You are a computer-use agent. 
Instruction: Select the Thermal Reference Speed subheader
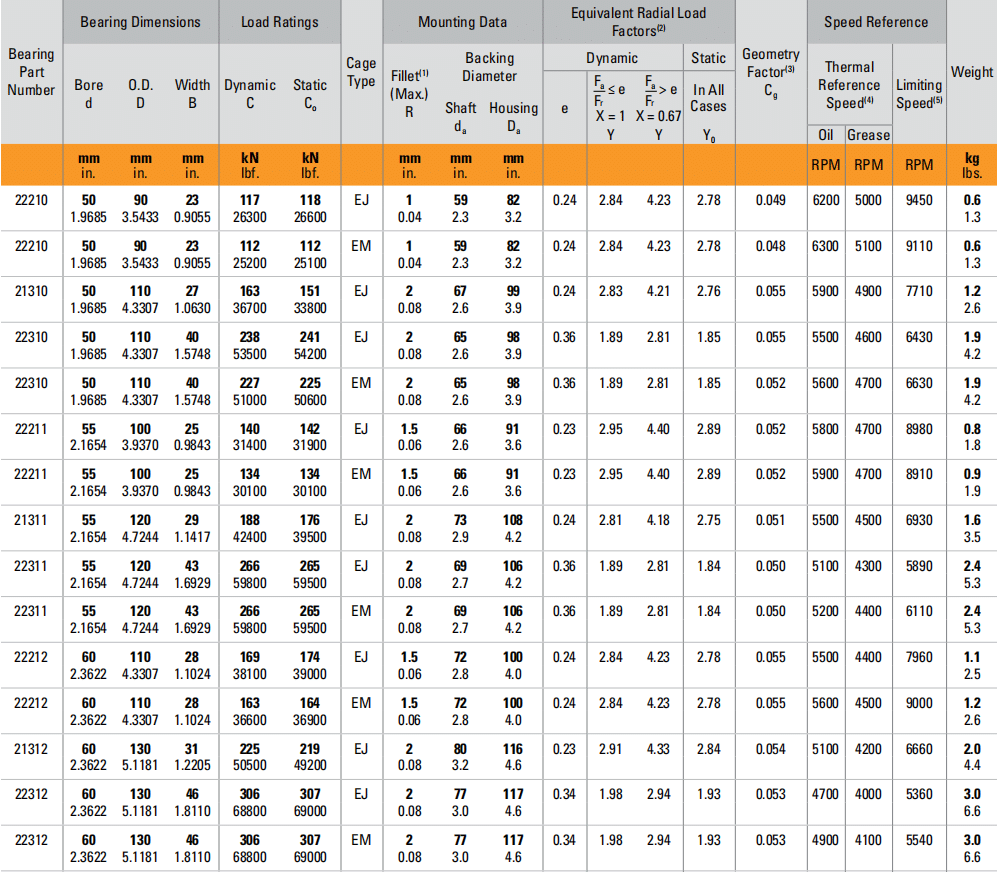pos(849,85)
